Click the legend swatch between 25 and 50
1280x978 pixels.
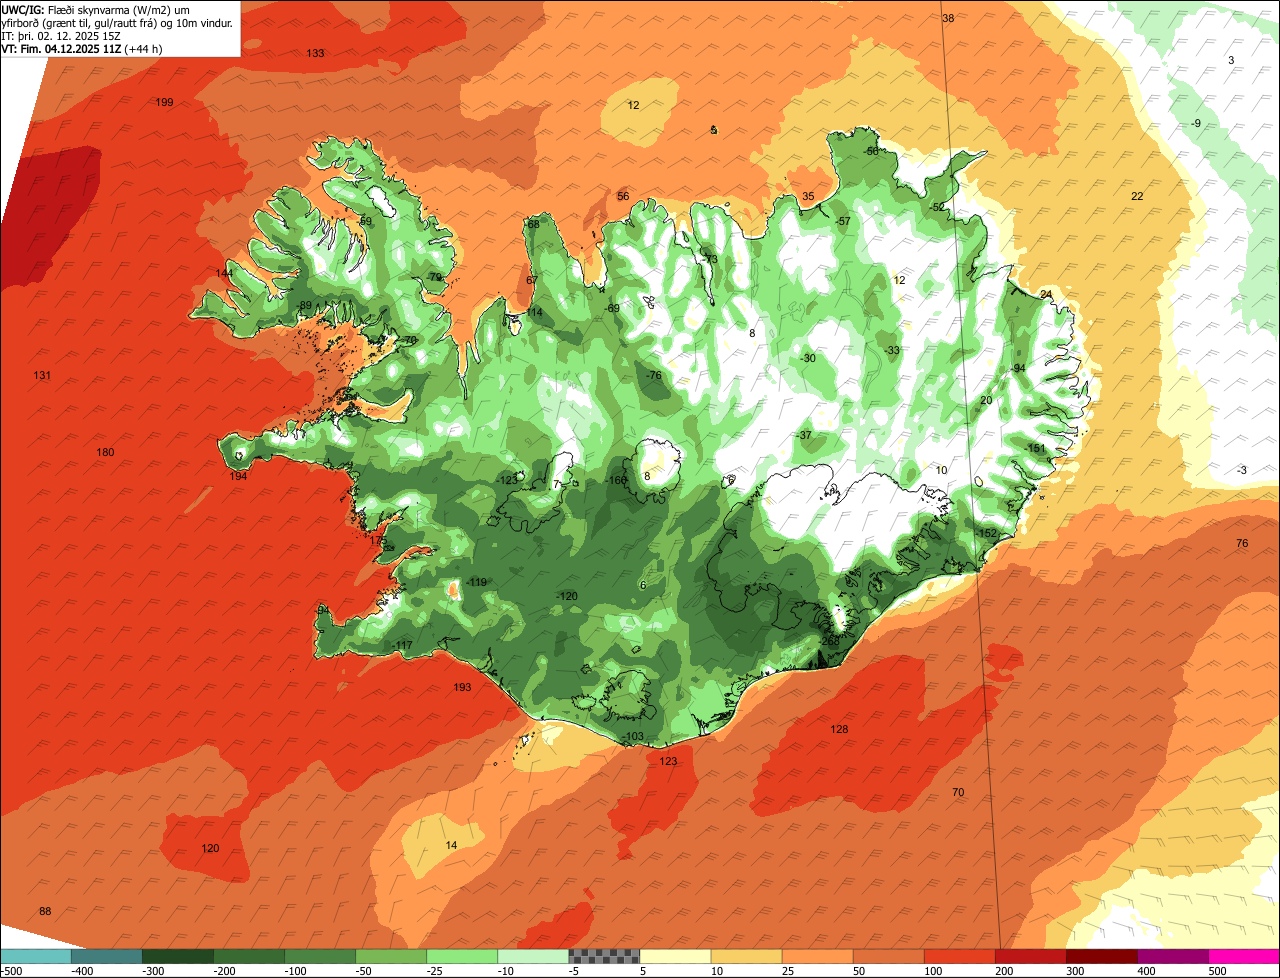817,956
